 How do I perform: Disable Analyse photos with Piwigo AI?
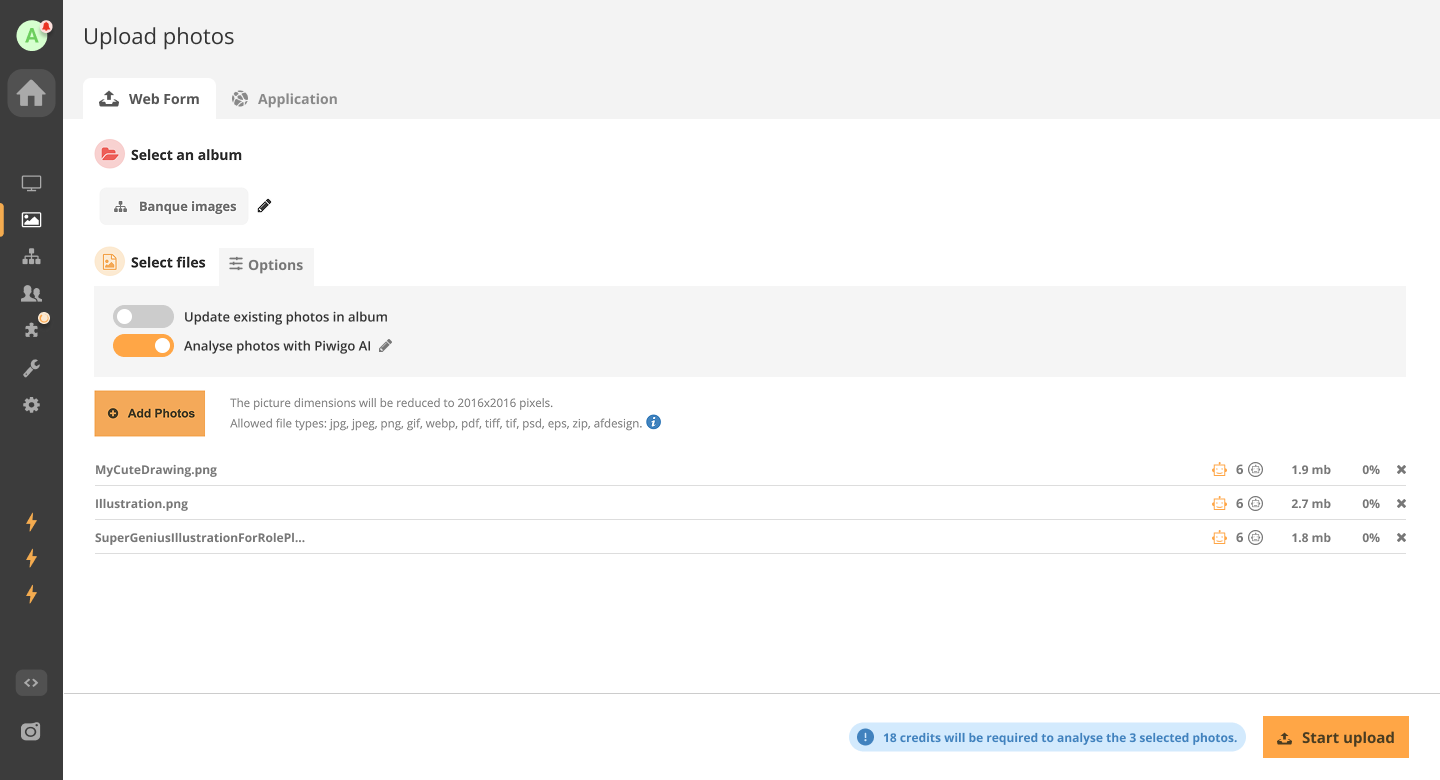[143, 346]
